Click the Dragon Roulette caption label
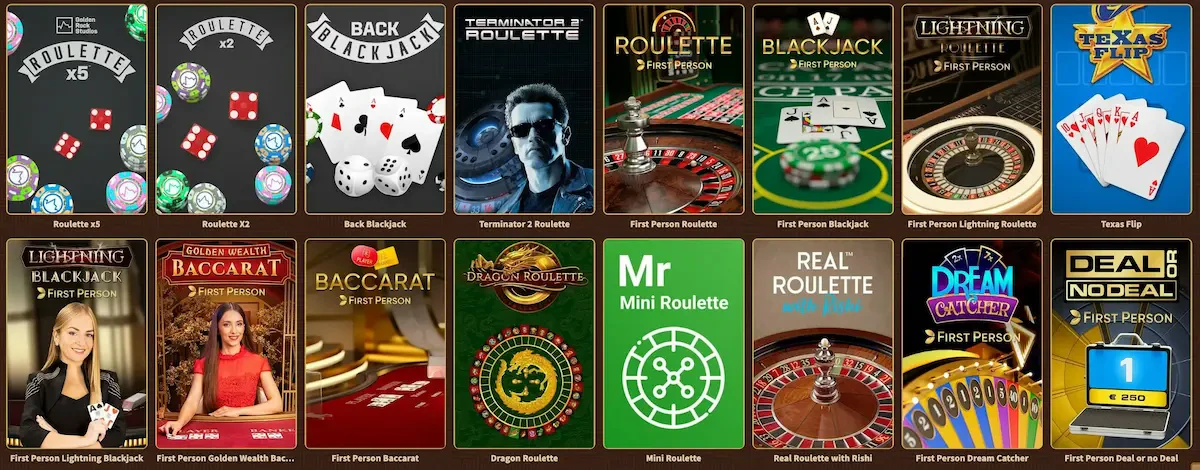The width and height of the screenshot is (1200, 470). click(524, 459)
